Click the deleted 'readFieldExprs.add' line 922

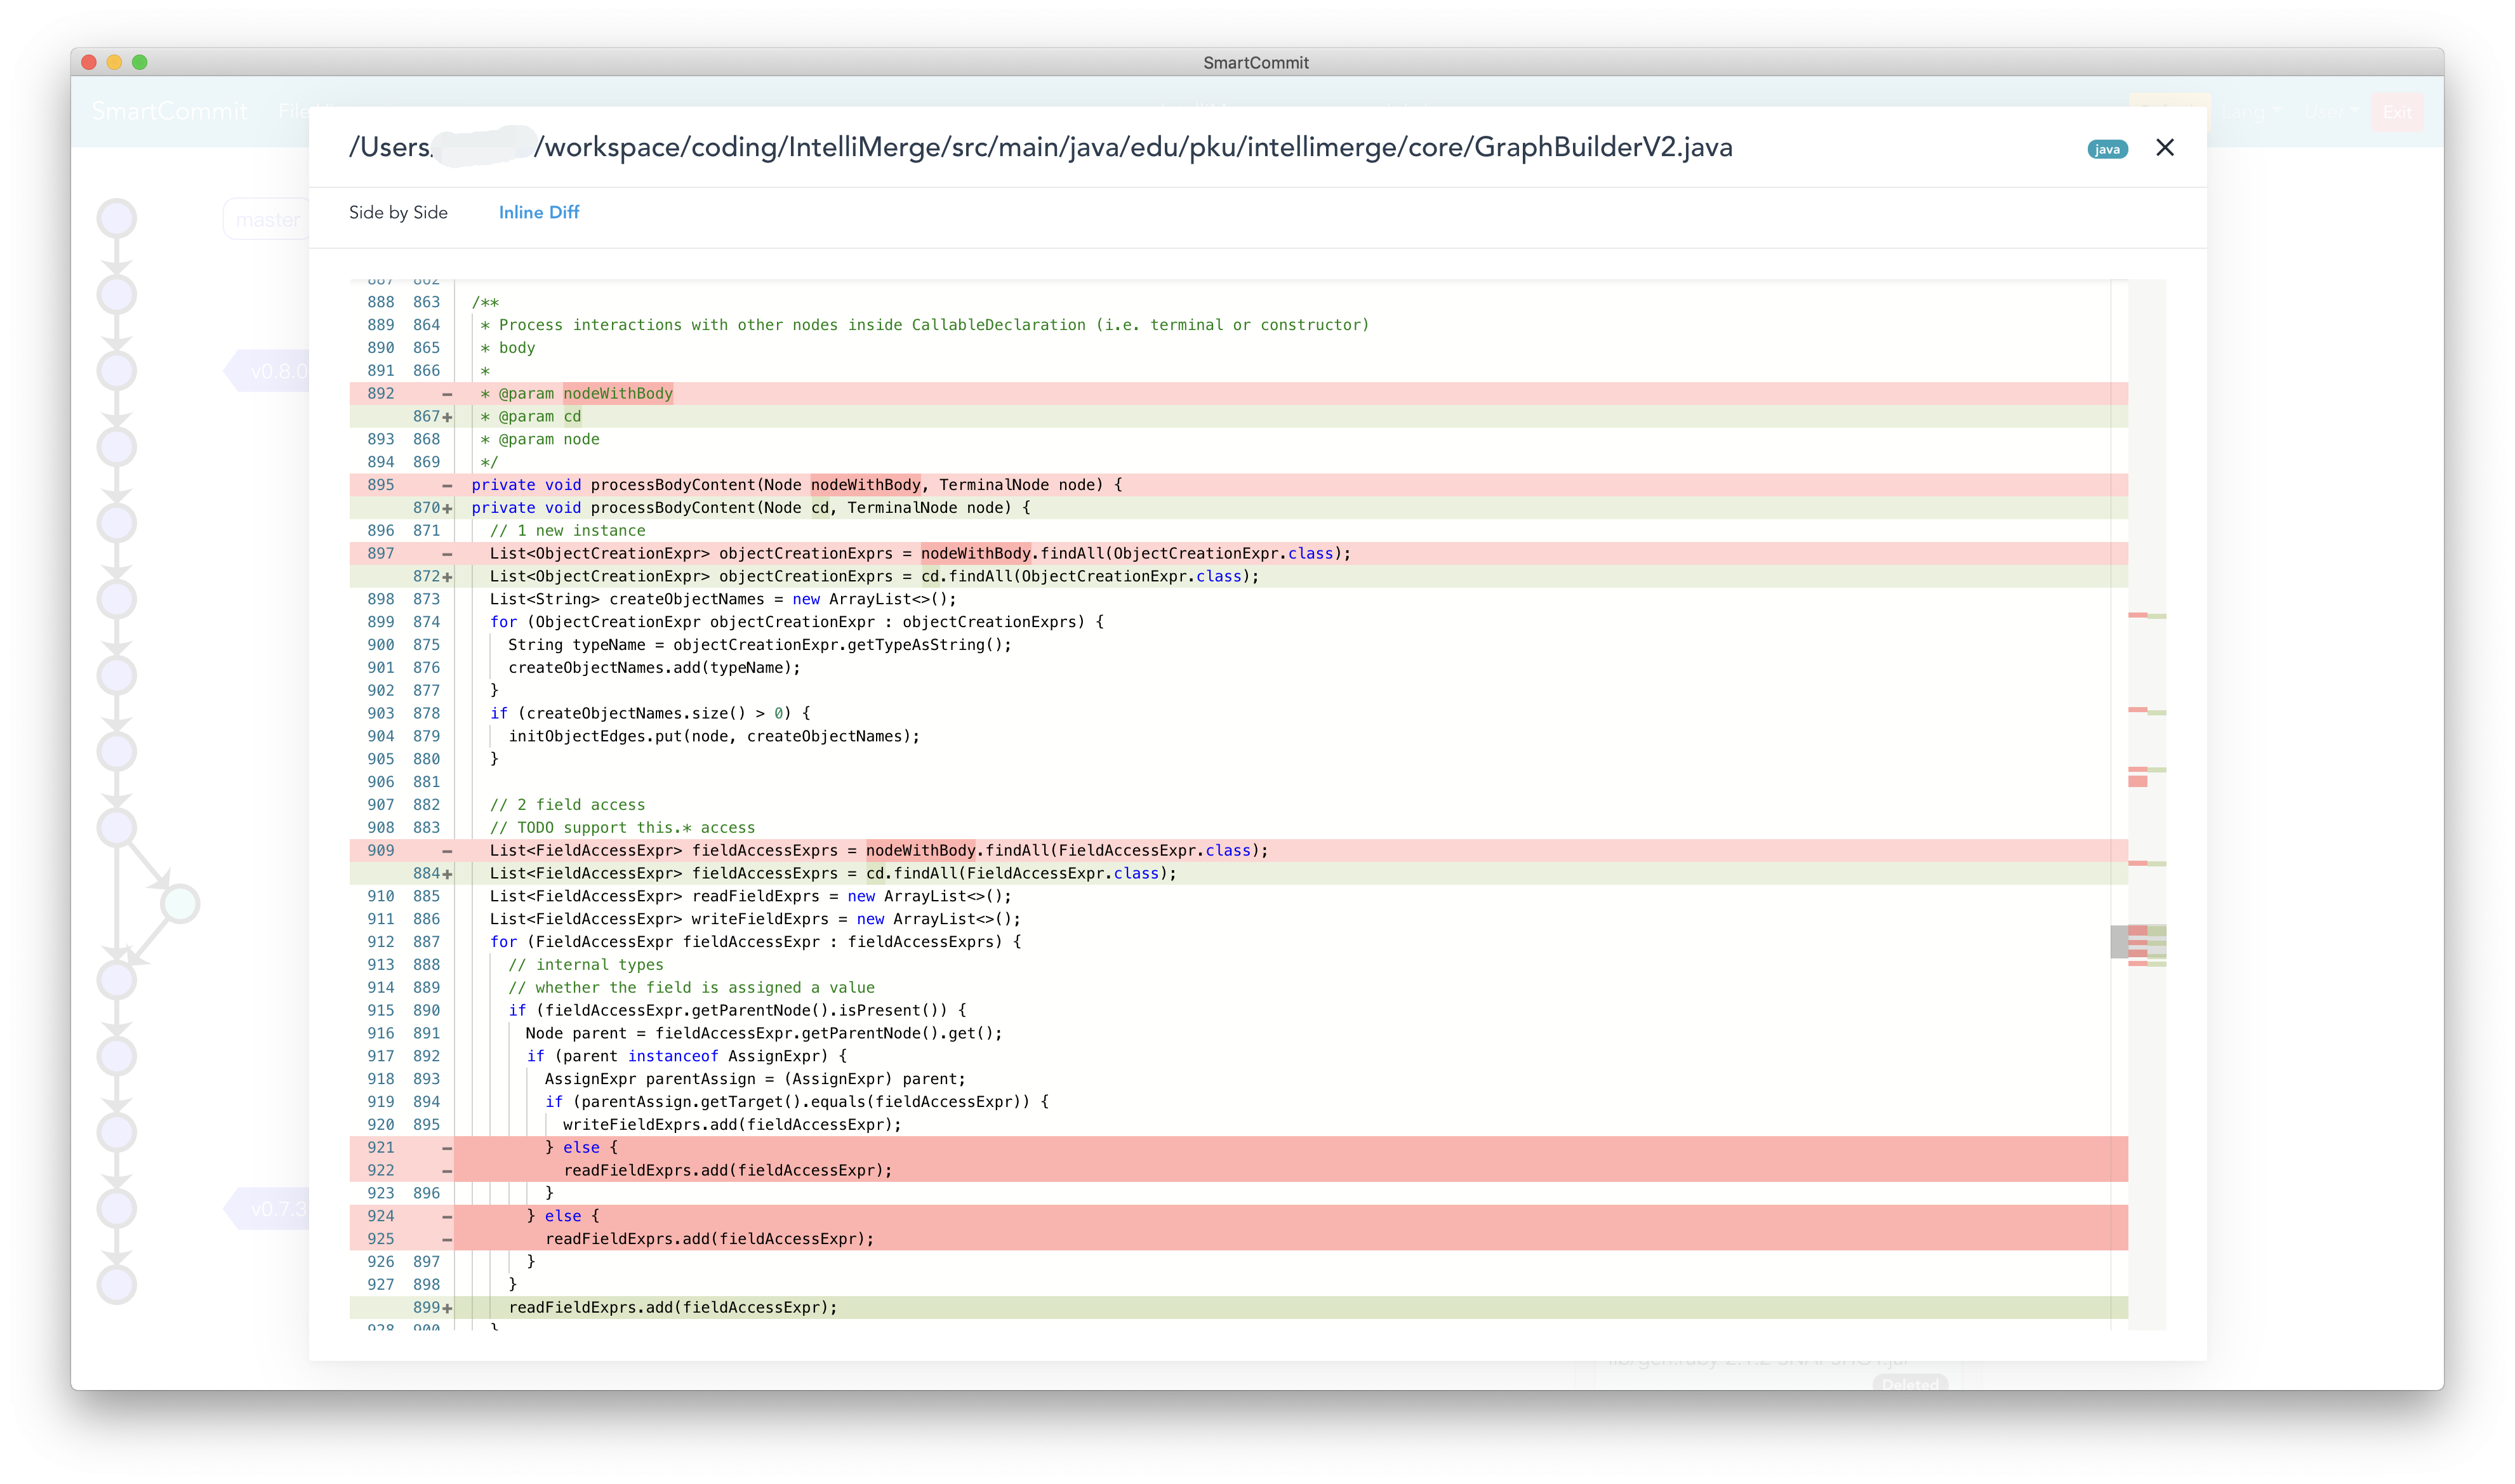[x=727, y=1171]
